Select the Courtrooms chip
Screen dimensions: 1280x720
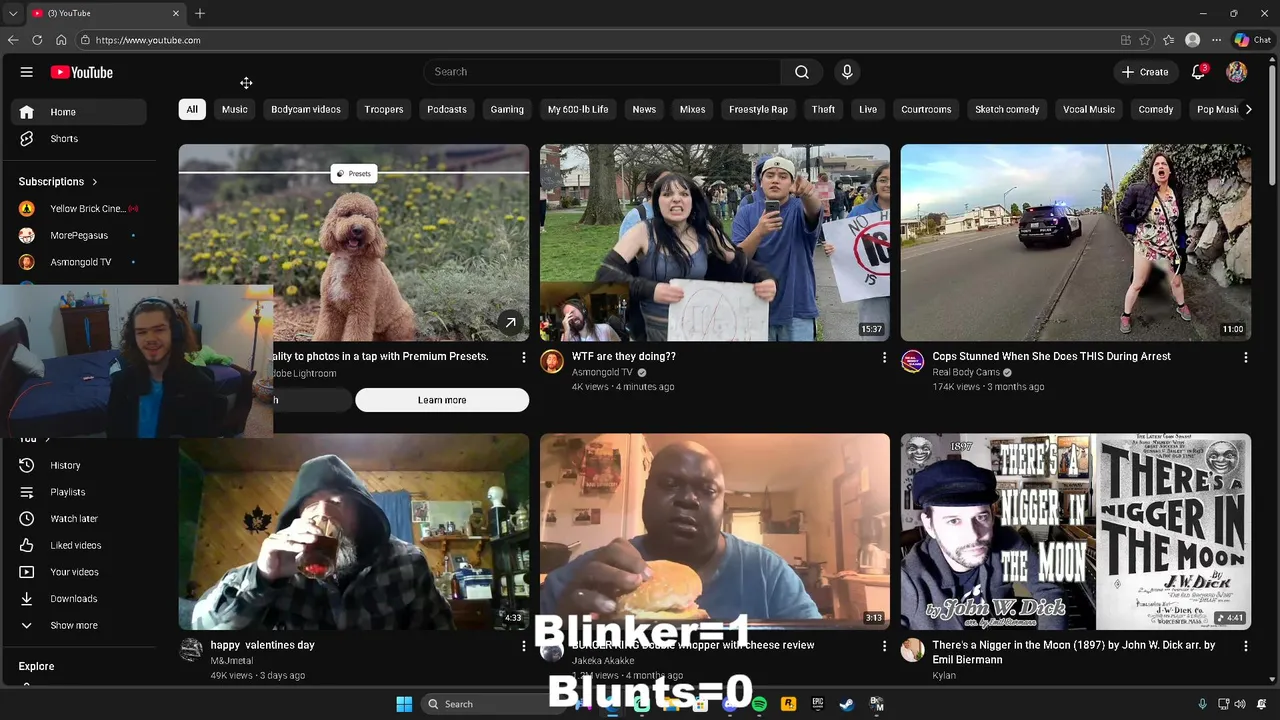tap(926, 109)
